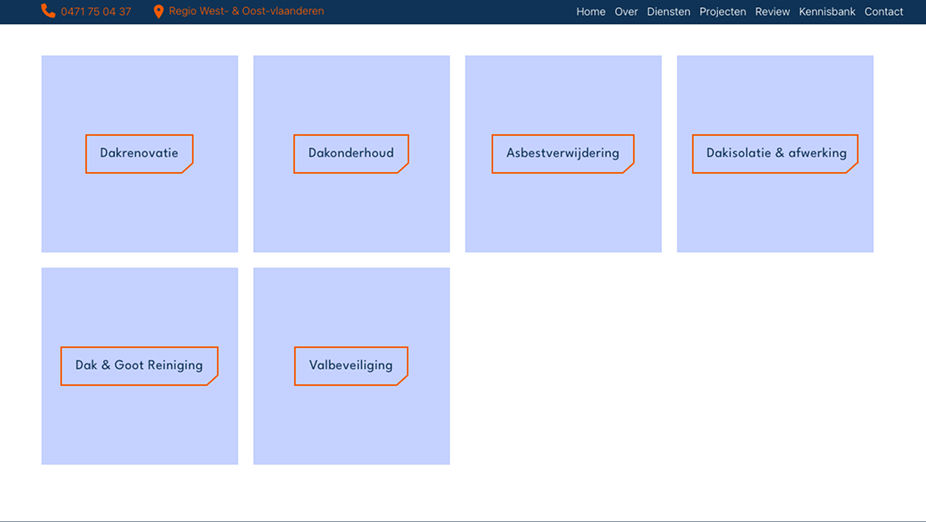Open the Contact menu item
The height and width of the screenshot is (522, 926).
point(883,12)
